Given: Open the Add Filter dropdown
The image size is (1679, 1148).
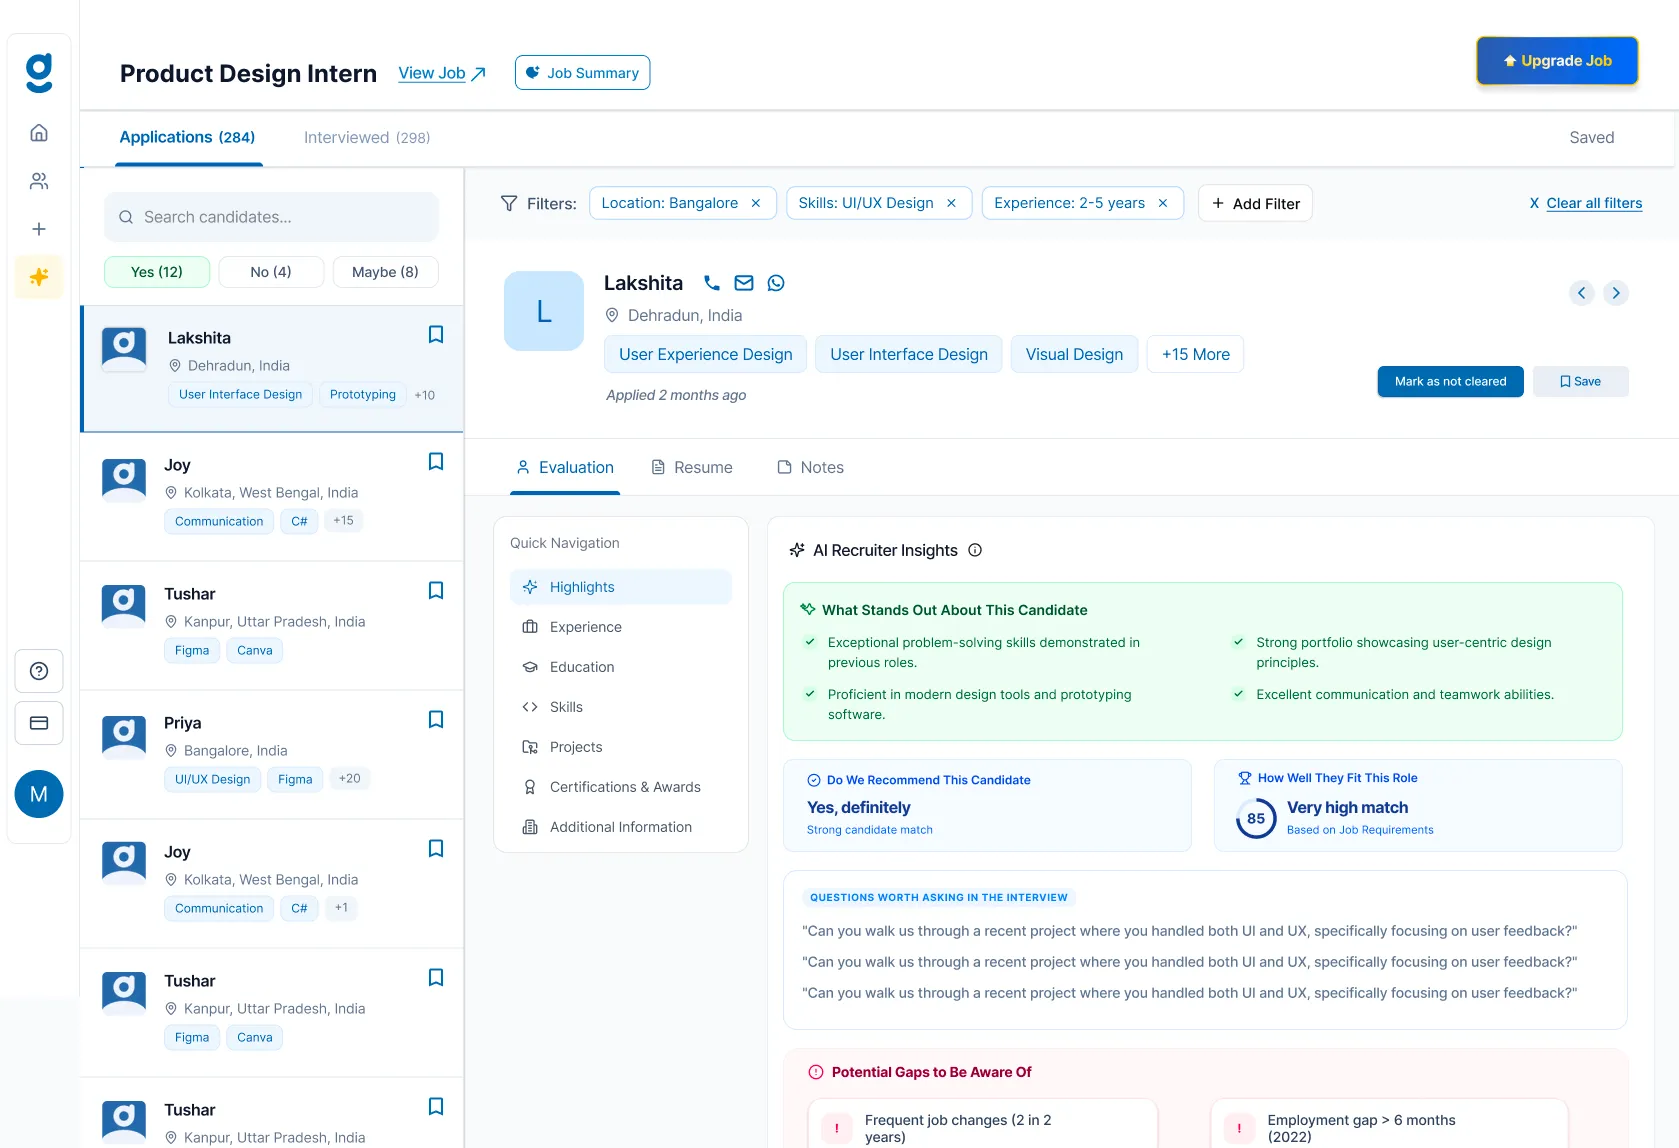Looking at the screenshot, I should pyautogui.click(x=1255, y=203).
